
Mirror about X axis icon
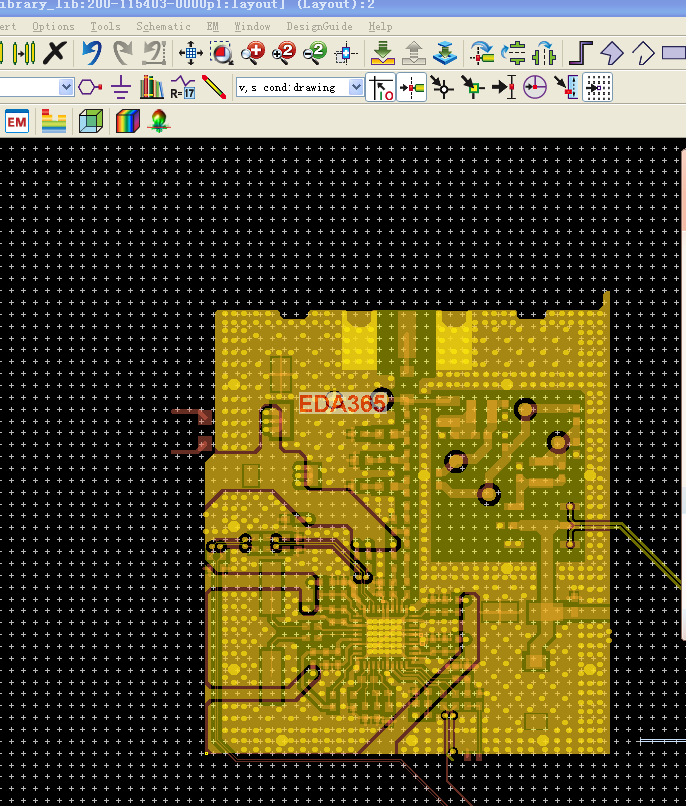[x=513, y=53]
